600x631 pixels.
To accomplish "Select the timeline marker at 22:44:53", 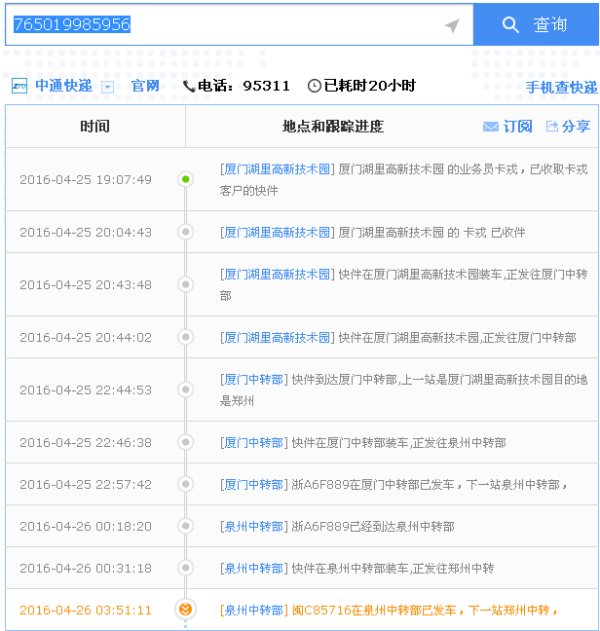I will point(185,390).
